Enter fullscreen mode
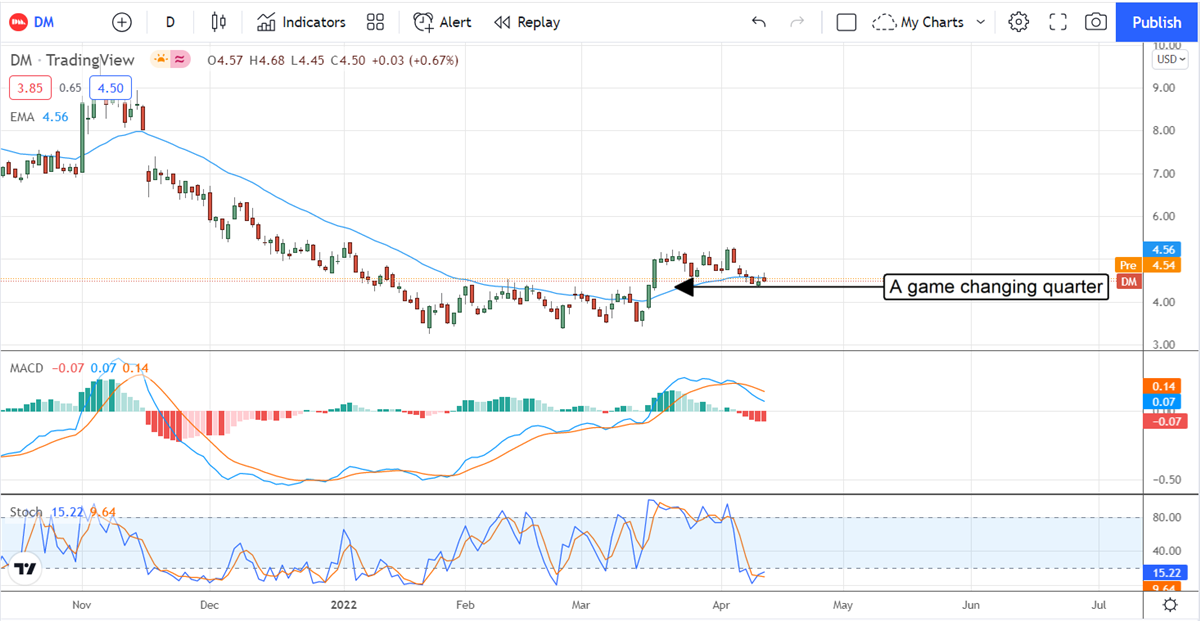 (x=1058, y=22)
